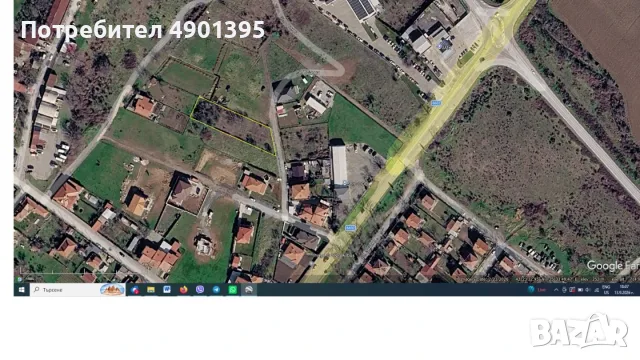The width and height of the screenshot is (640, 360).
Task: Open WhatsApp from the taskbar
Action: [233, 290]
